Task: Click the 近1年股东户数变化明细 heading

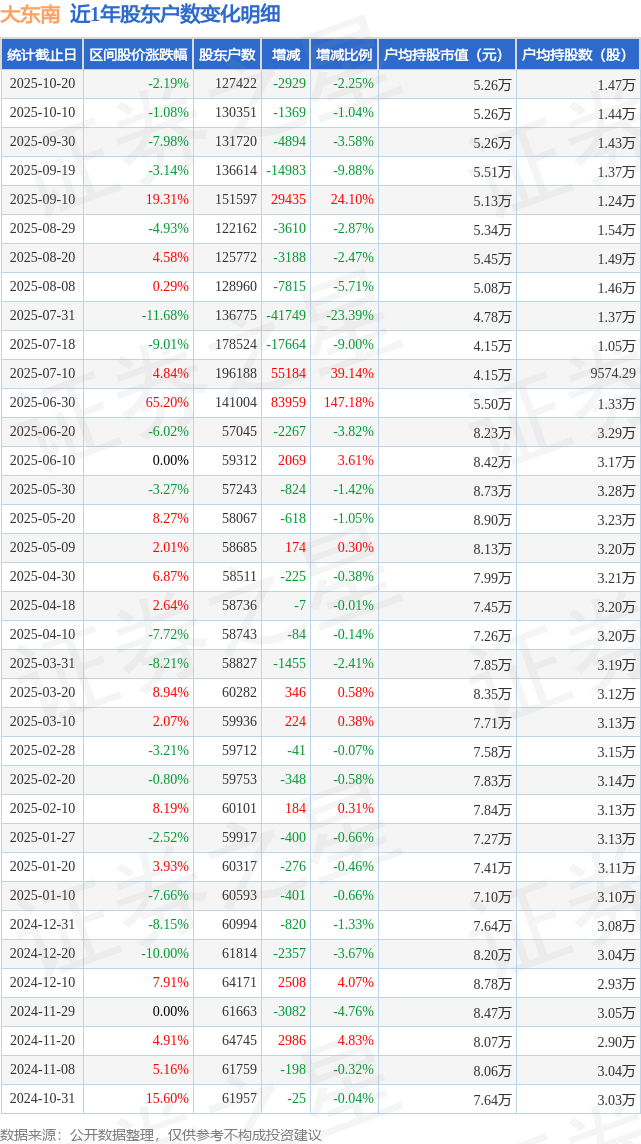Action: (175, 14)
